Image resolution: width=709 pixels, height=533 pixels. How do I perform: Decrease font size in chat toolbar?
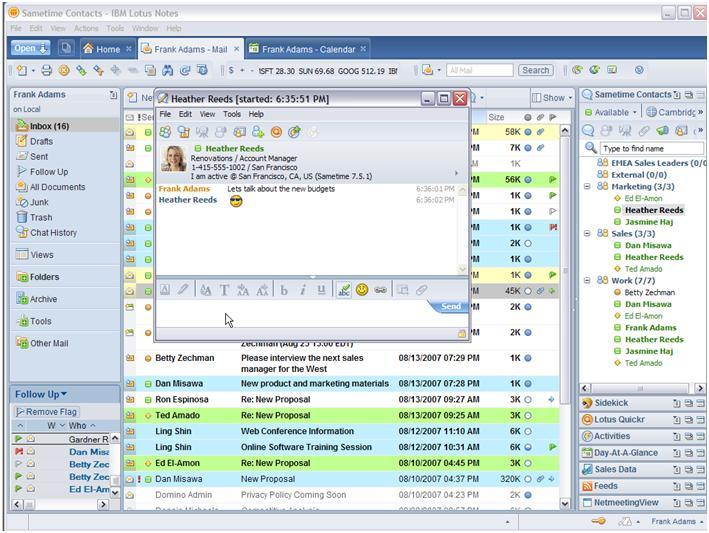pyautogui.click(x=262, y=290)
